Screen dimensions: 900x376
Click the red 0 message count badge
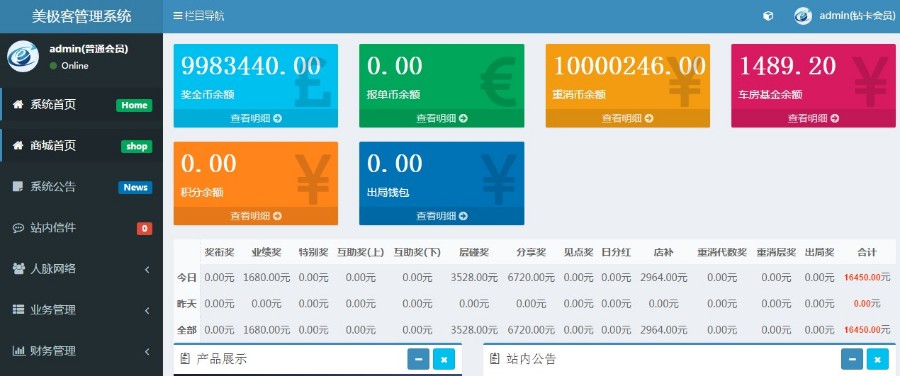click(x=145, y=228)
